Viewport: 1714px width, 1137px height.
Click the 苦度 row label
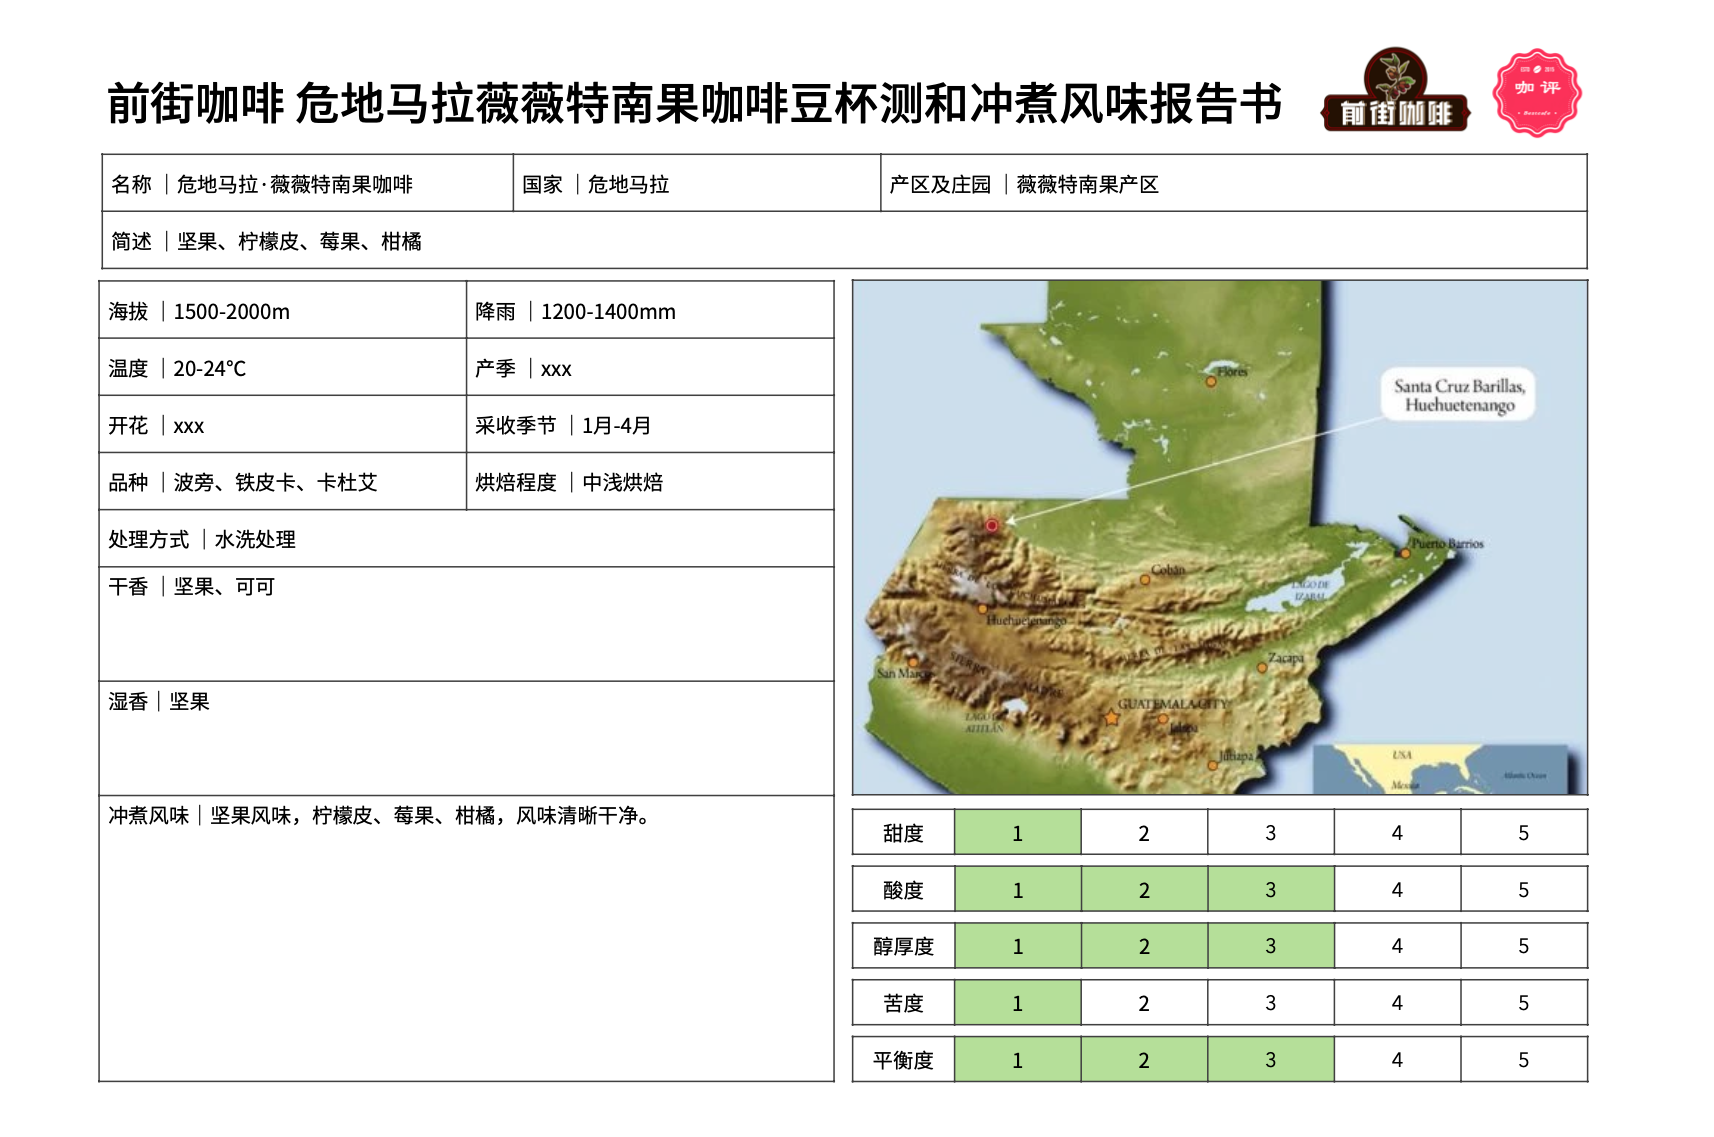[x=903, y=1002]
